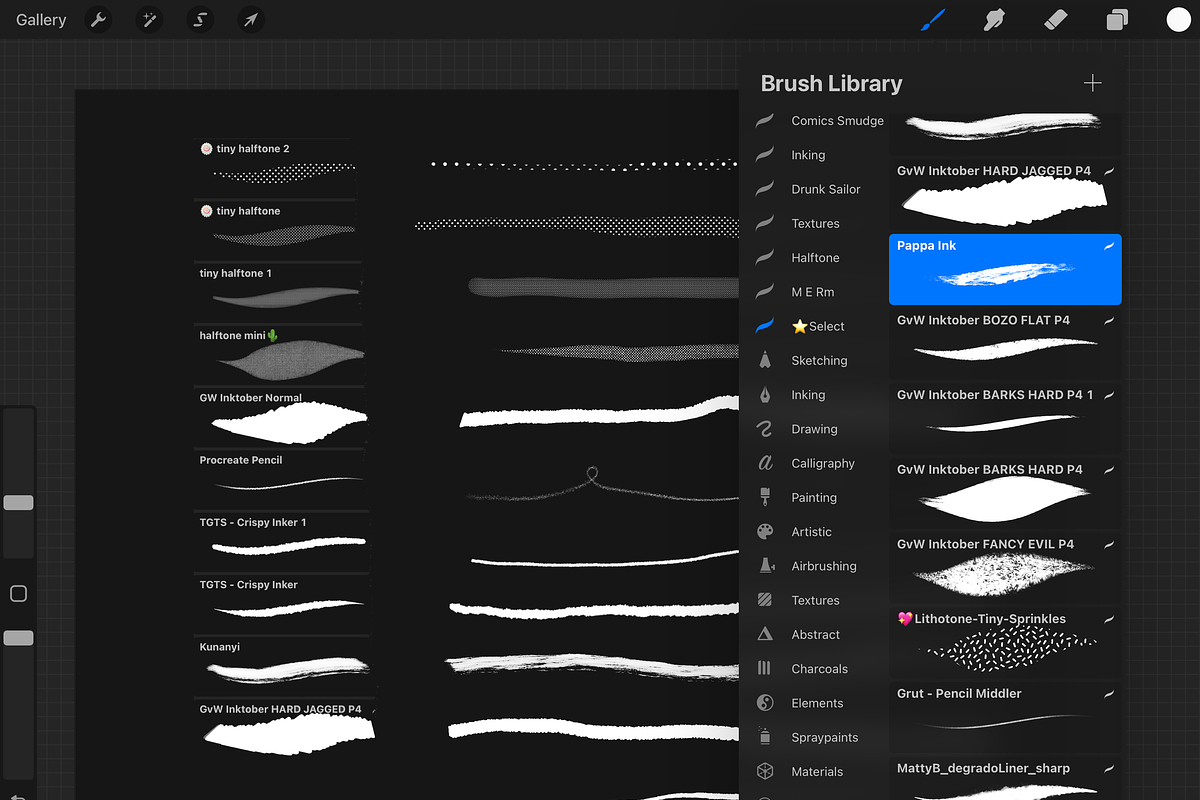The height and width of the screenshot is (800, 1200).
Task: Open the Sketching brush set
Action: [819, 360]
